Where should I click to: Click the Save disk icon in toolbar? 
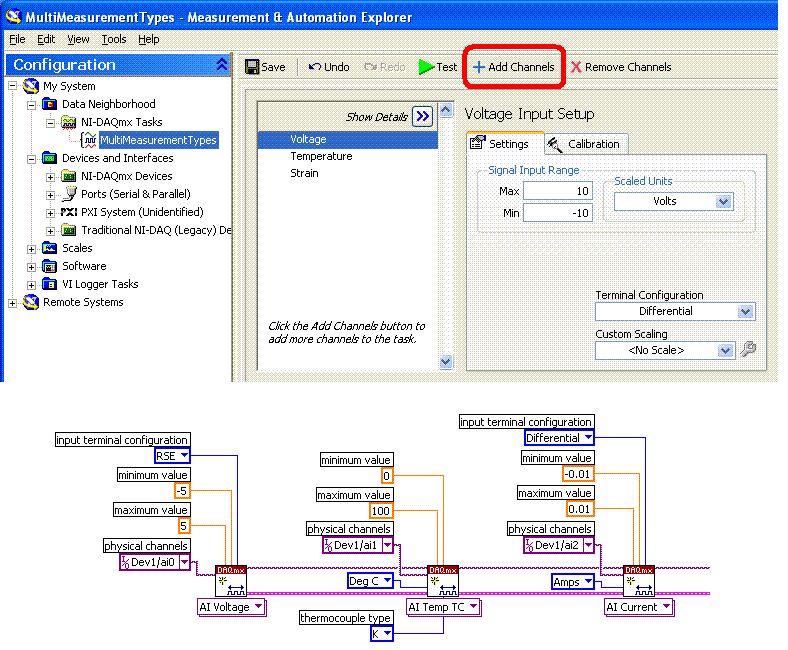[252, 67]
